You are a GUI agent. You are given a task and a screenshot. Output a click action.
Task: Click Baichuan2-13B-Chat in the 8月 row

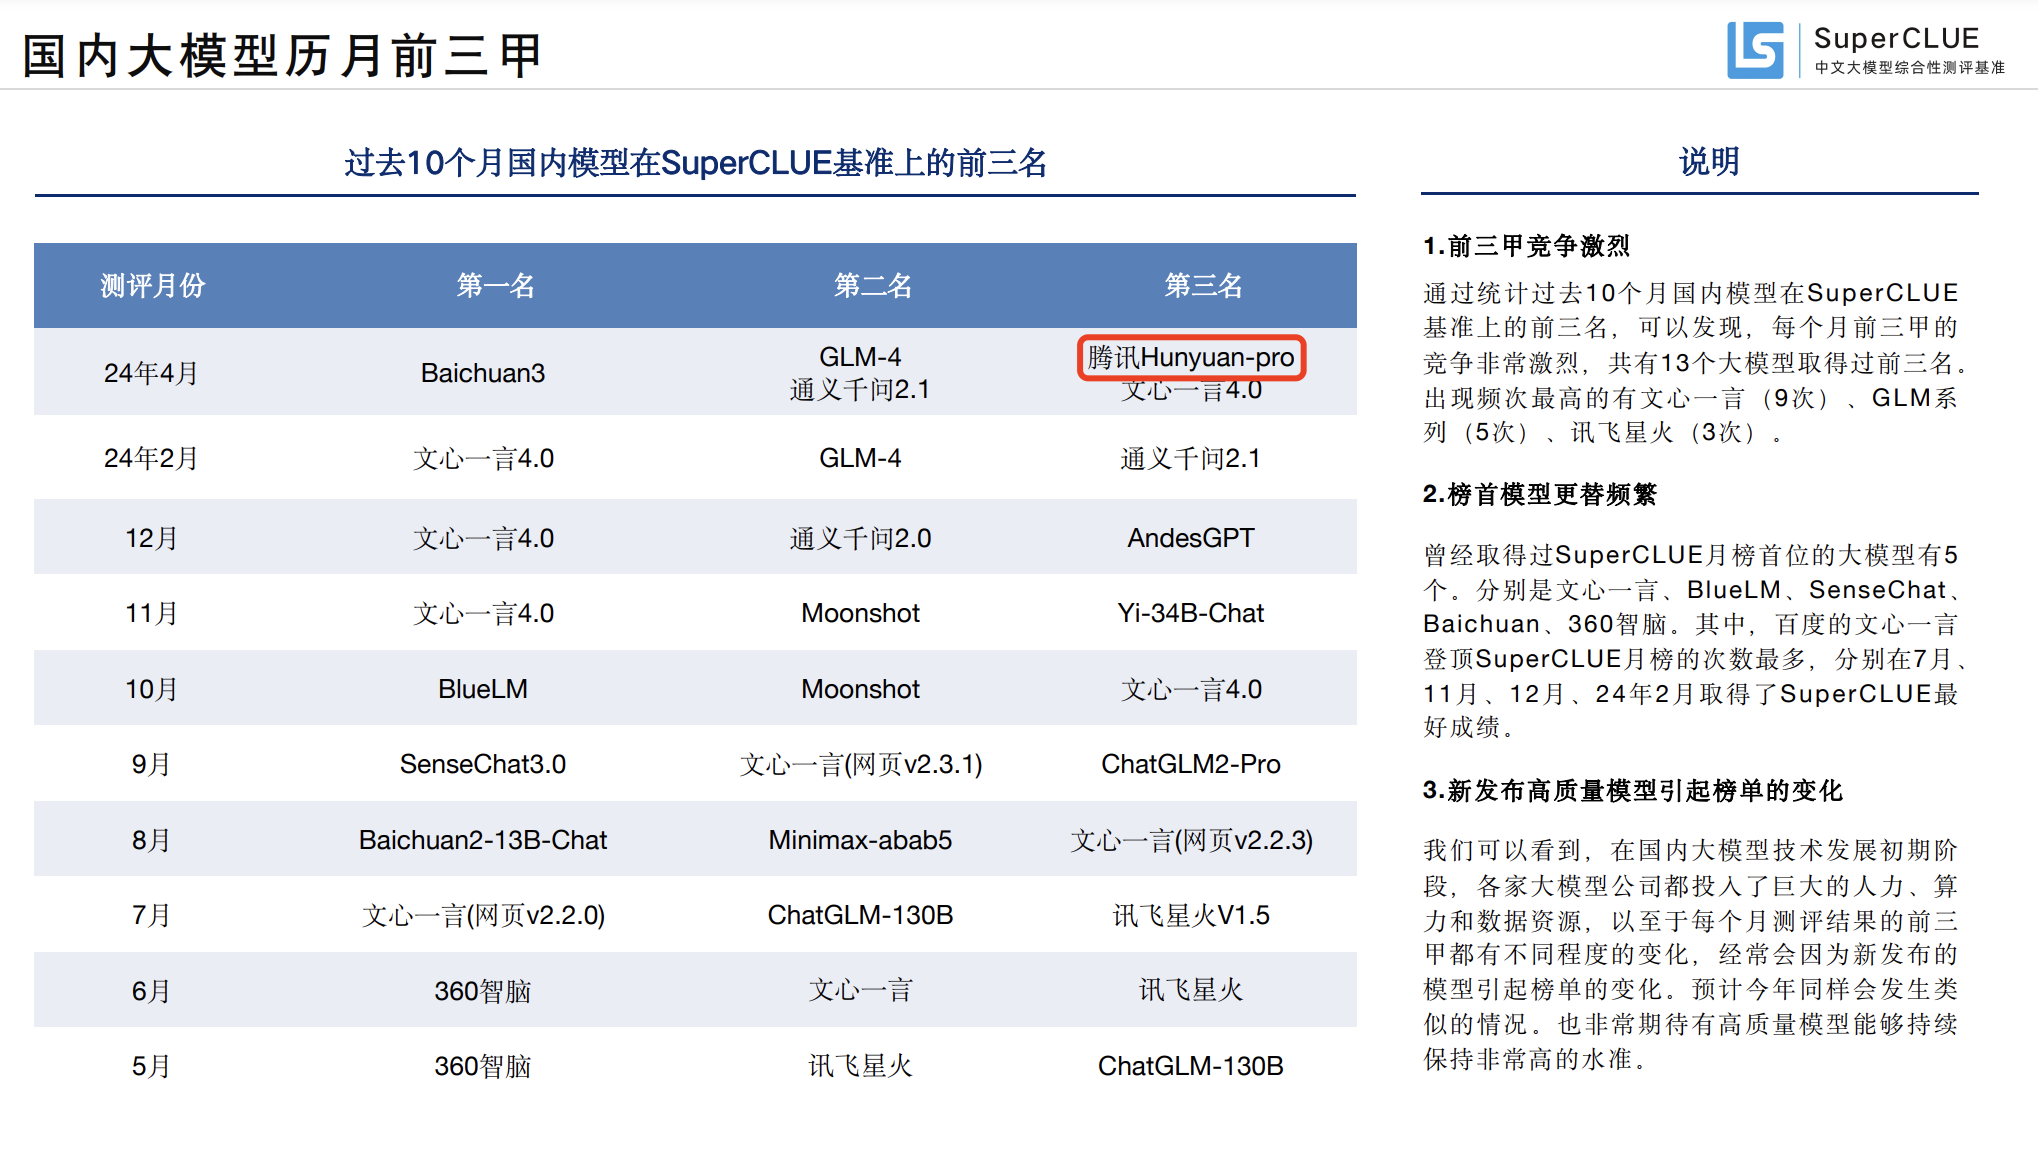click(x=482, y=840)
